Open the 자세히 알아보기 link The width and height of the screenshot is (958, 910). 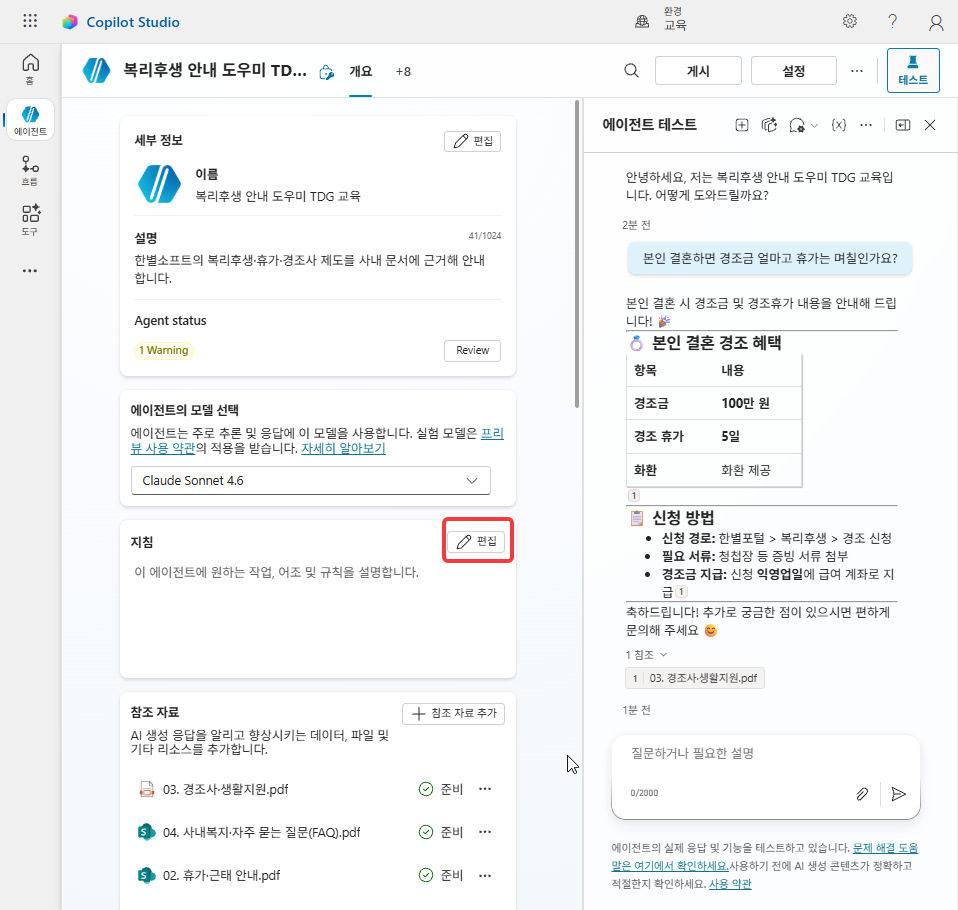pyautogui.click(x=343, y=448)
